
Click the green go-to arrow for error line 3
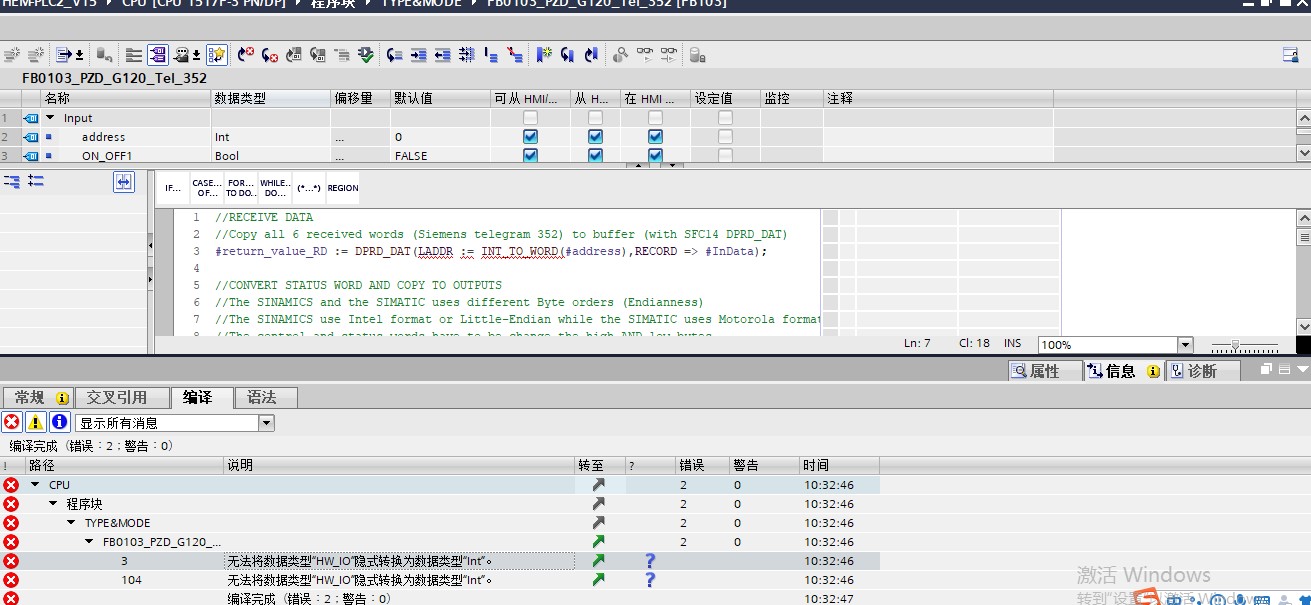click(x=598, y=561)
